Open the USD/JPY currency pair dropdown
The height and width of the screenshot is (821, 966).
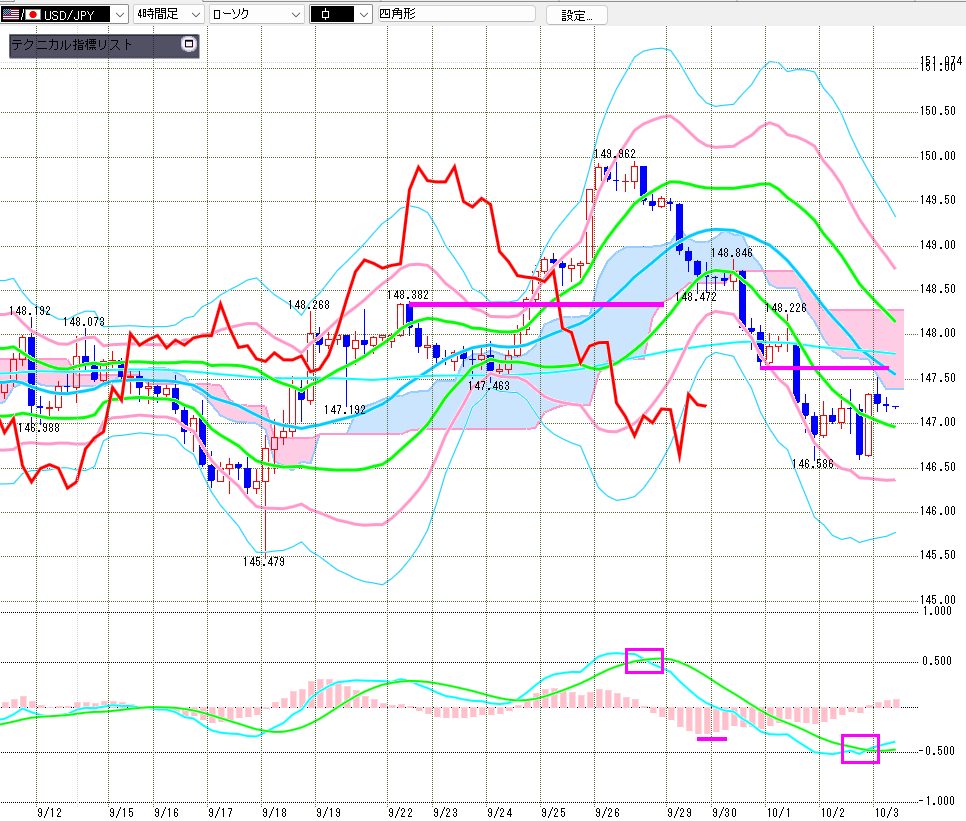(x=118, y=15)
